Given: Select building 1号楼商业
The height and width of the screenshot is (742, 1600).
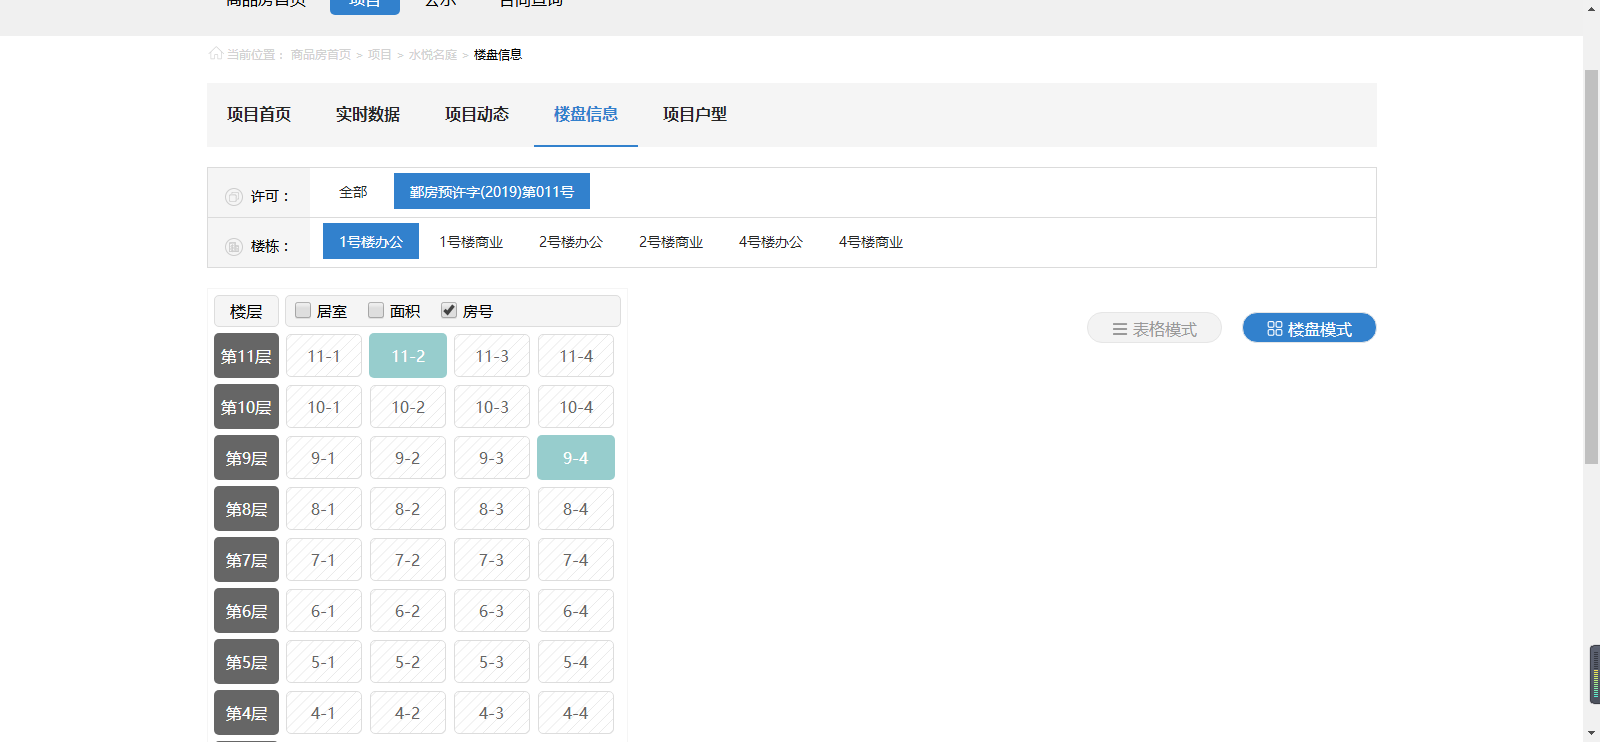Looking at the screenshot, I should coord(471,242).
